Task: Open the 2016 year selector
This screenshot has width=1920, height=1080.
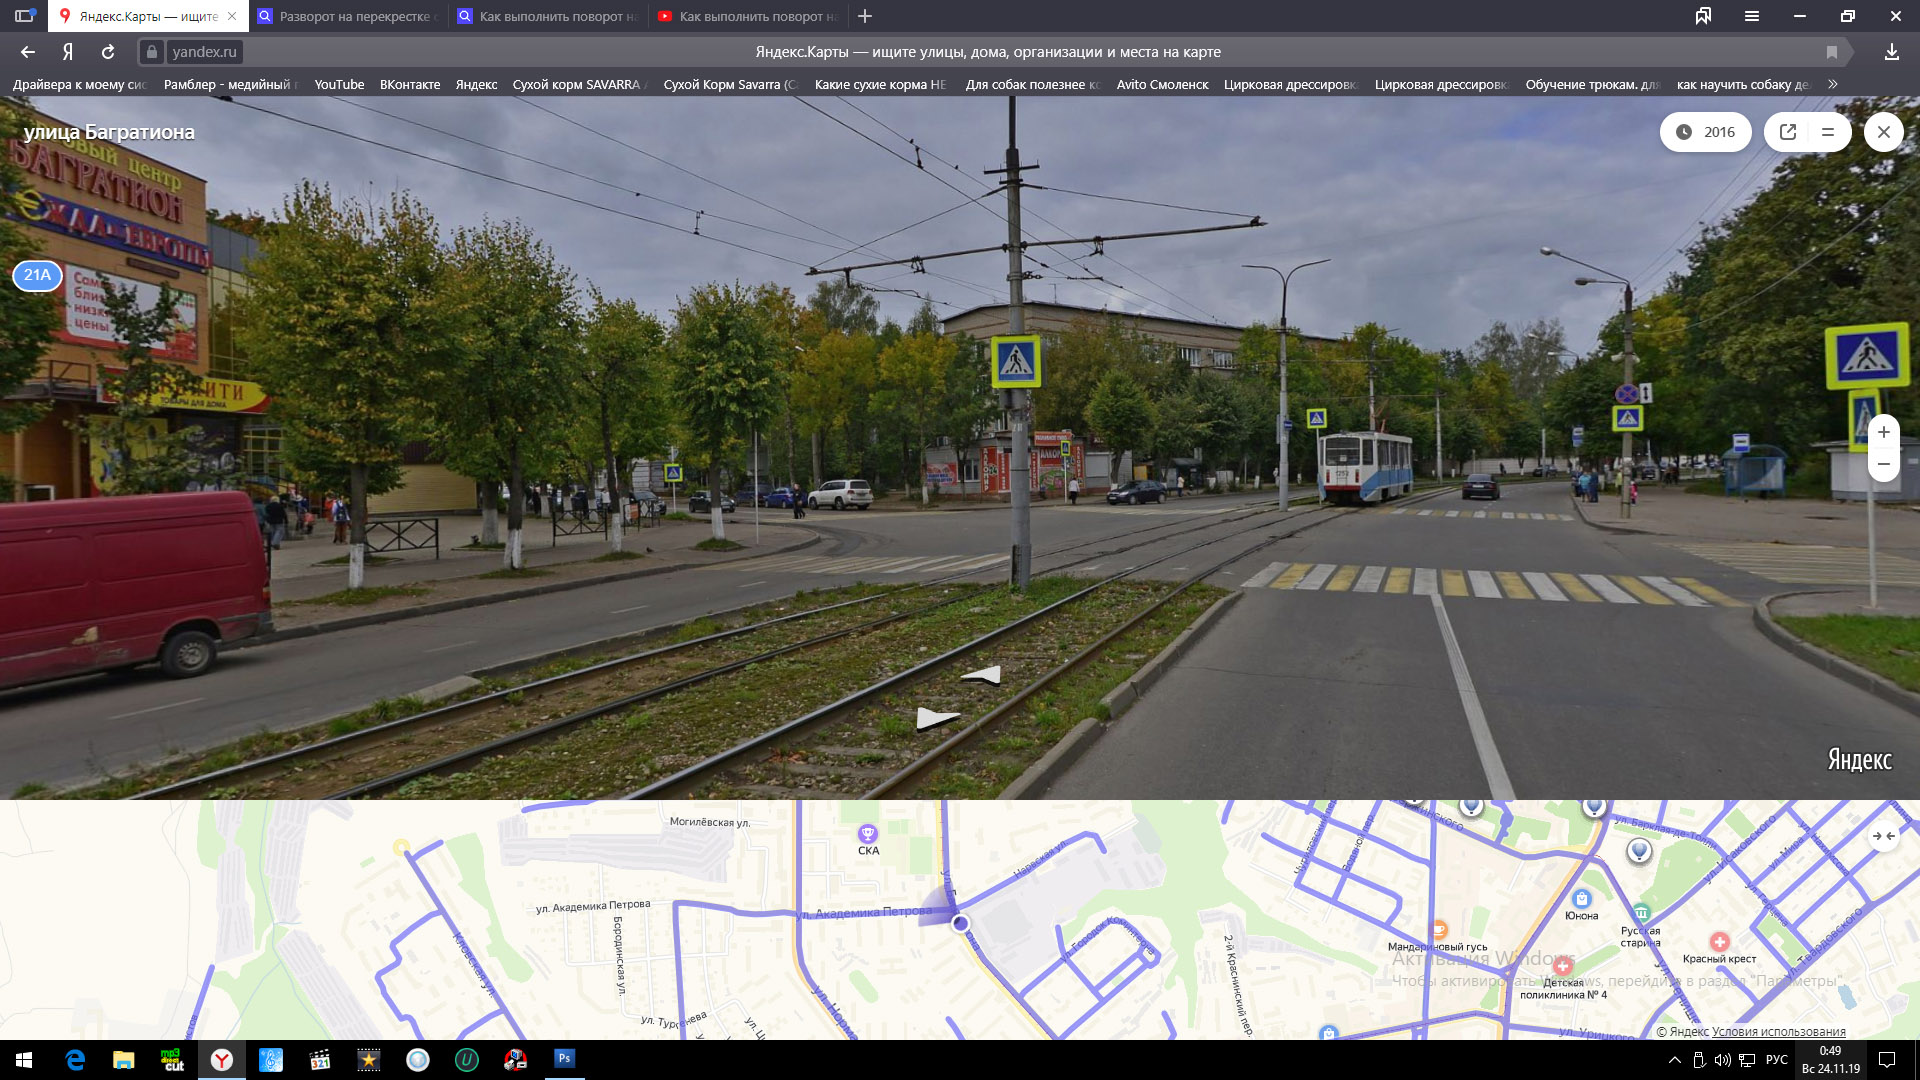Action: (x=1706, y=132)
